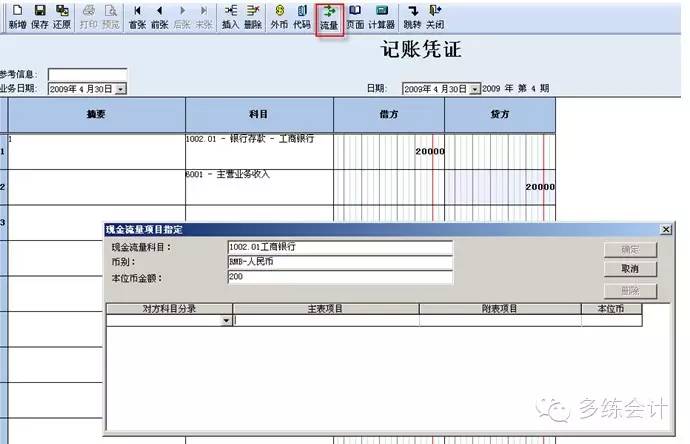Image resolution: width=690 pixels, height=444 pixels.
Task: Open the 日期 date dropdown
Action: [x=475, y=89]
